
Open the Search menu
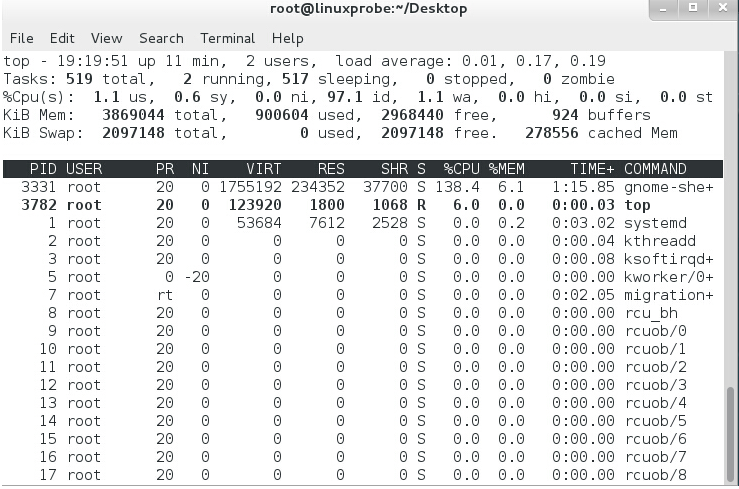pyautogui.click(x=161, y=38)
